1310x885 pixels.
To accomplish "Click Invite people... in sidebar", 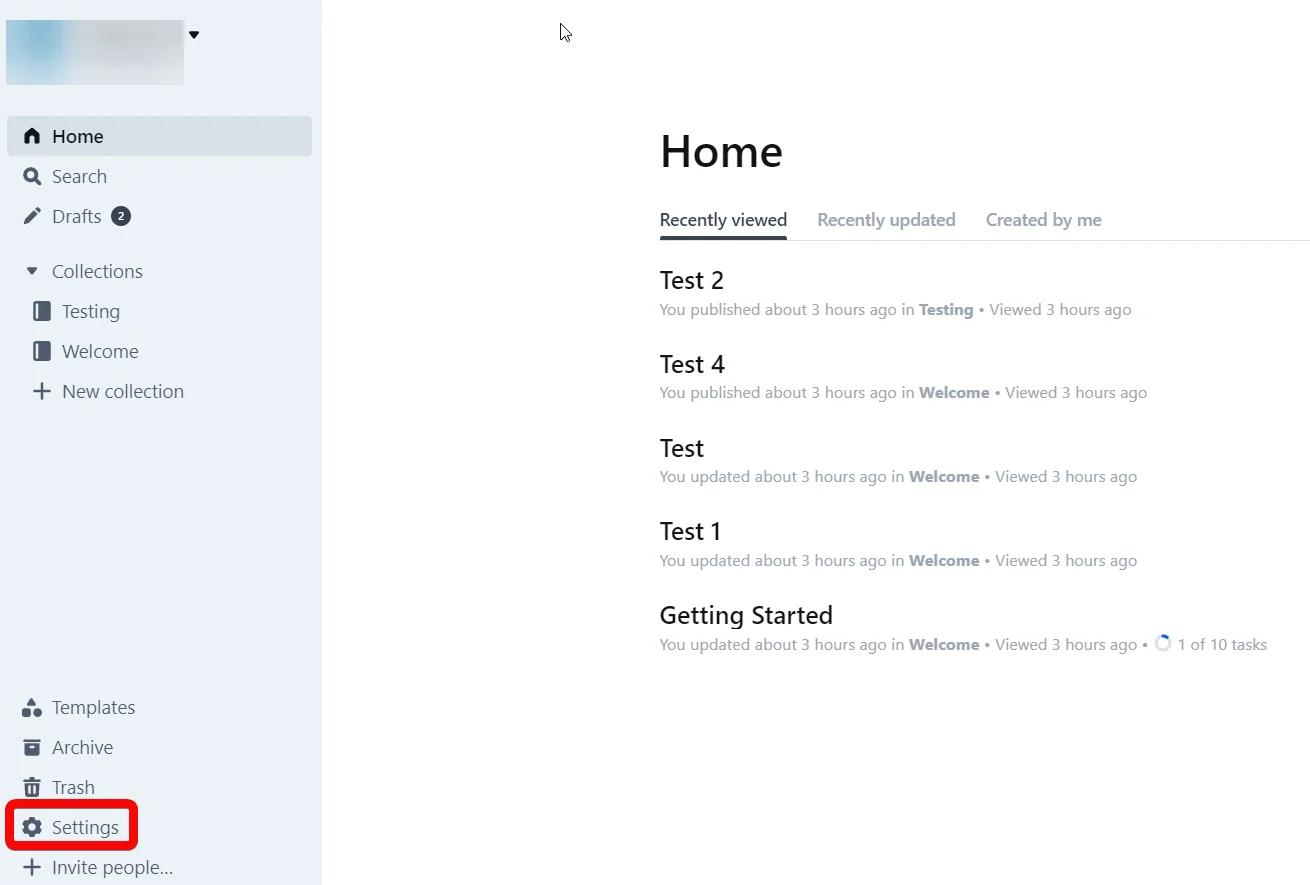I will point(112,867).
